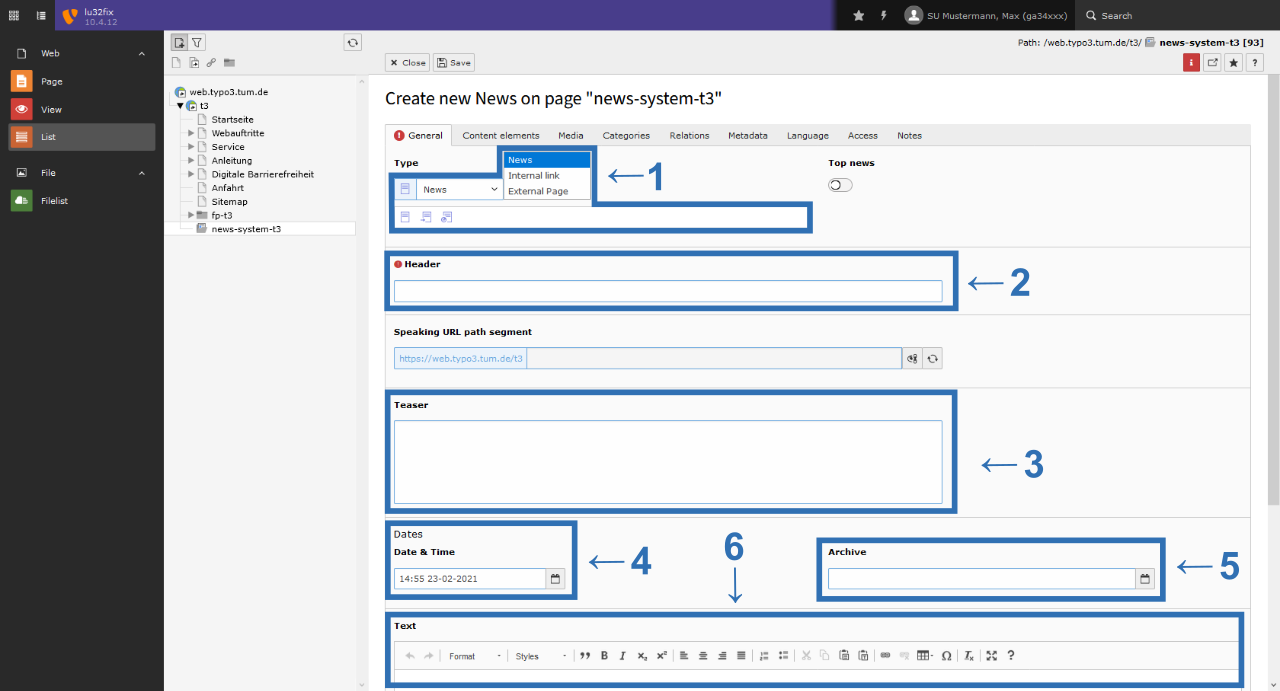Open the View module
This screenshot has height=691, width=1280.
point(82,109)
